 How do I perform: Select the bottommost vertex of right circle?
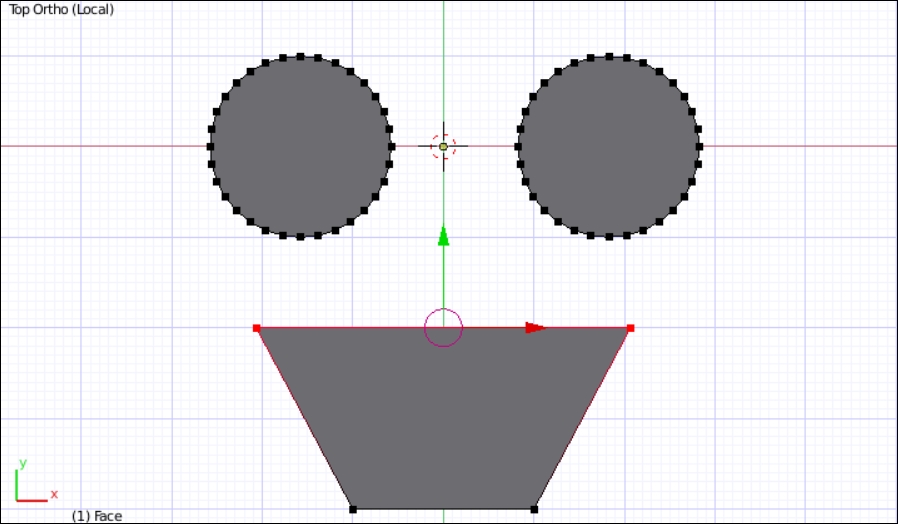[x=608, y=236]
